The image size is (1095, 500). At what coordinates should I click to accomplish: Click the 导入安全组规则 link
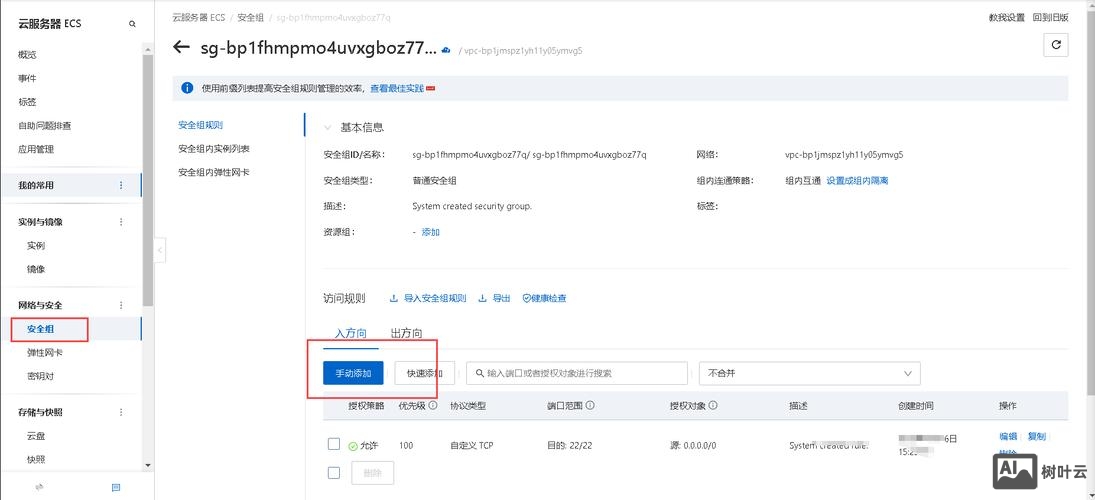(427, 298)
